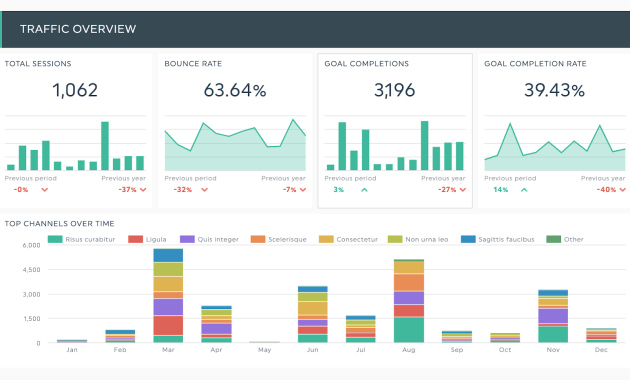Viewport: 630px width, 380px height.
Task: Click the TOTAL SESSIONS card title
Action: pyautogui.click(x=38, y=63)
